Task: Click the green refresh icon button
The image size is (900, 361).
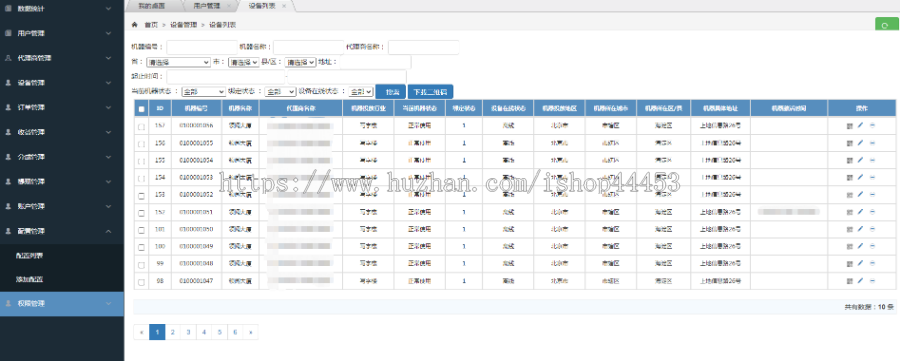Action: pyautogui.click(x=887, y=25)
